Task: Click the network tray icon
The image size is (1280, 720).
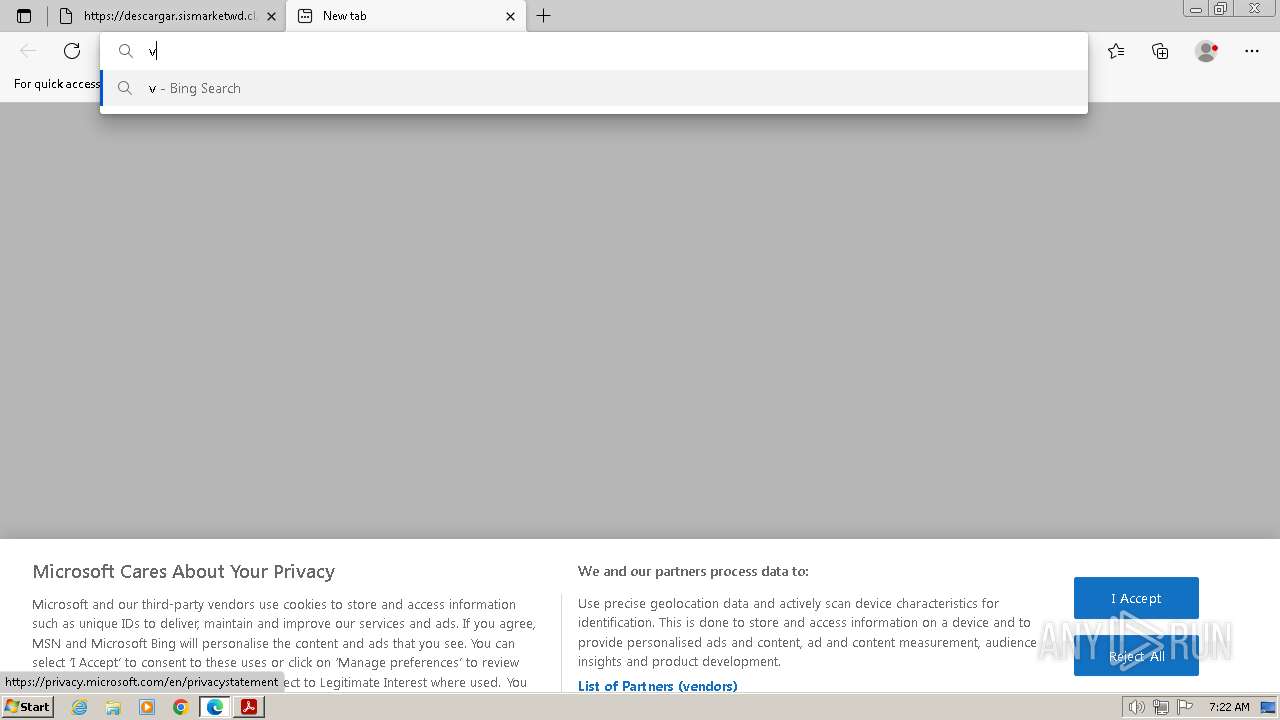Action: click(1161, 707)
